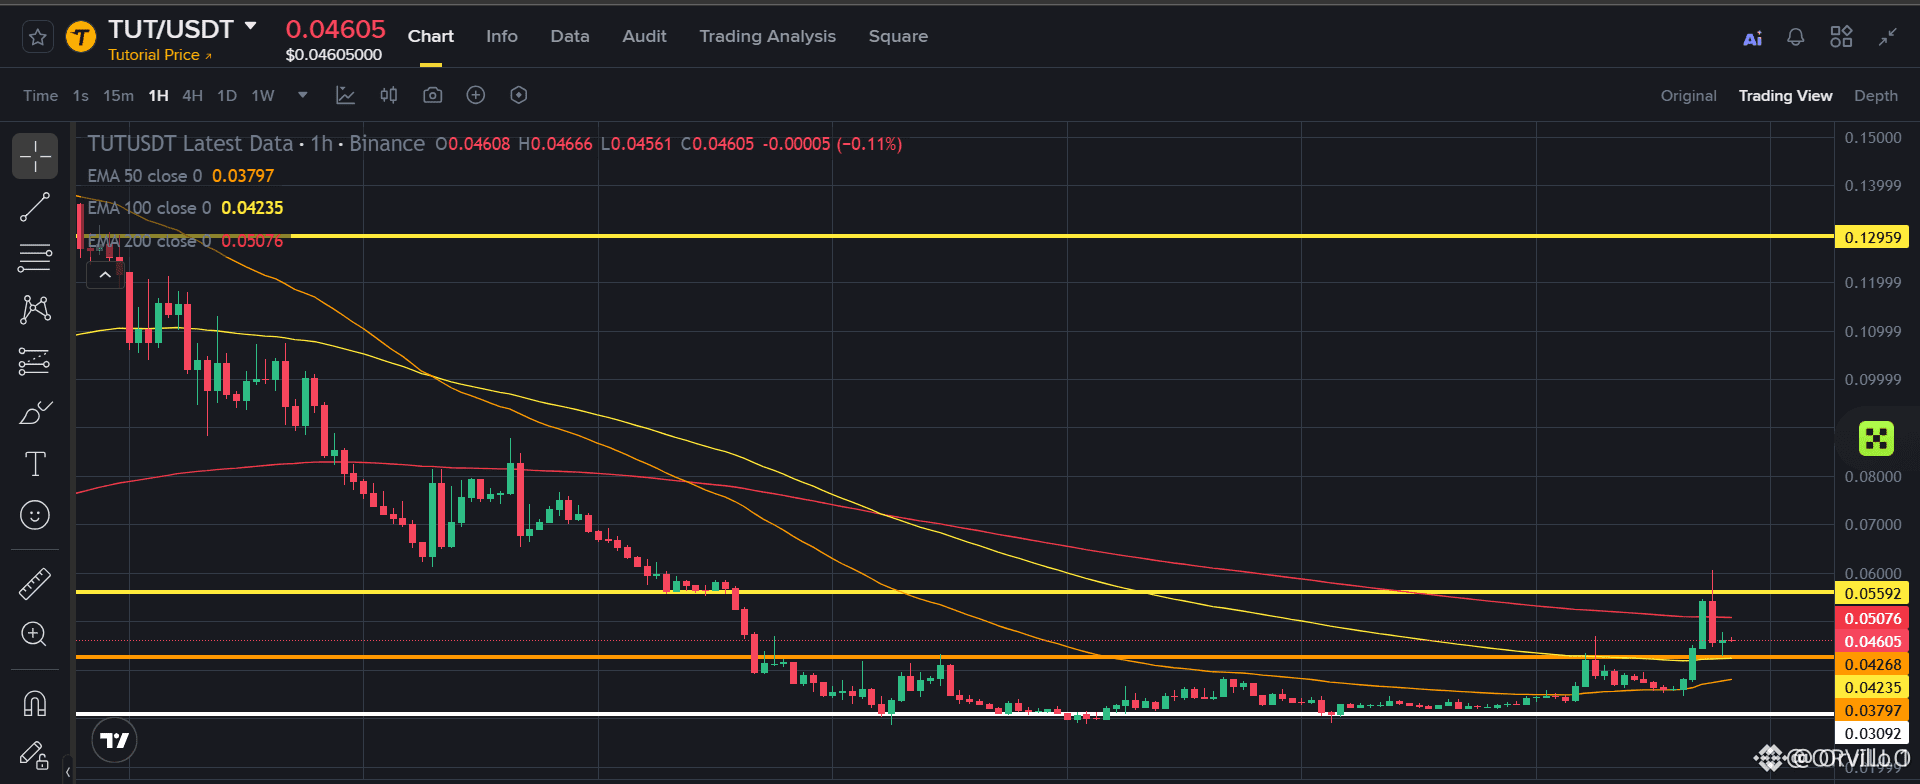
Task: Activate the zoom in tool
Action: point(35,634)
